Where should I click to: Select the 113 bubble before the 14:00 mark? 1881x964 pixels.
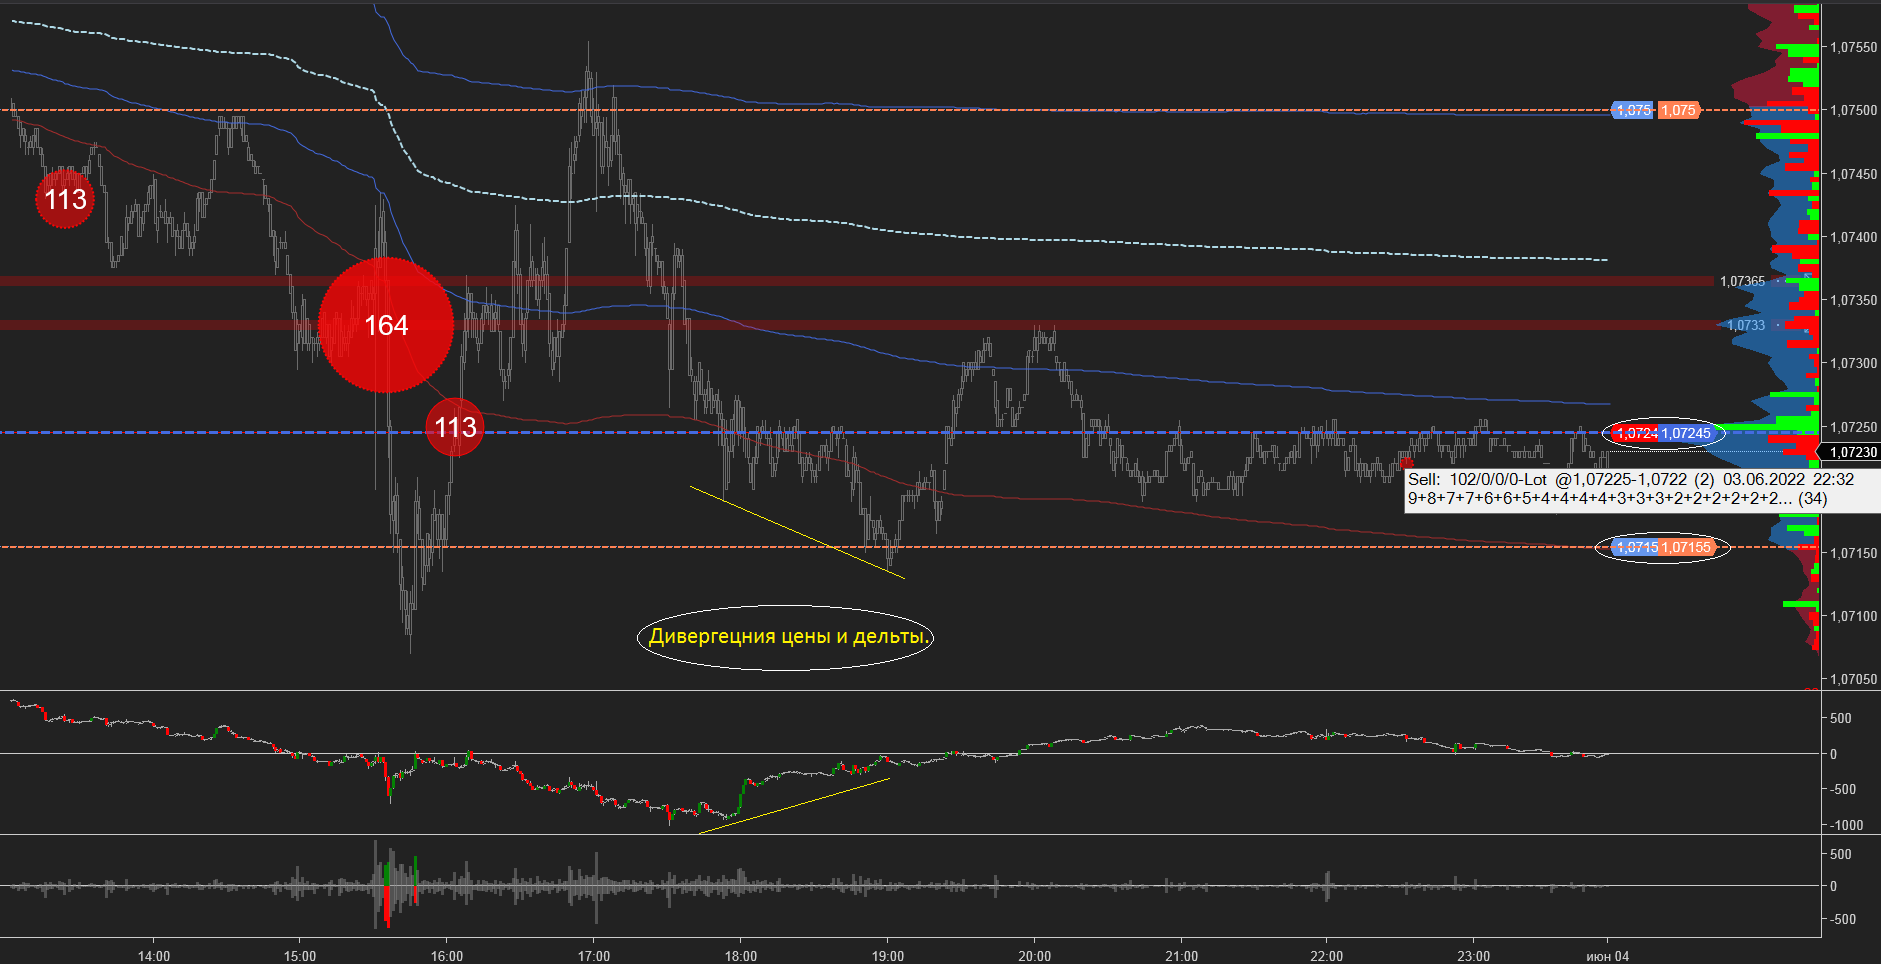(65, 199)
